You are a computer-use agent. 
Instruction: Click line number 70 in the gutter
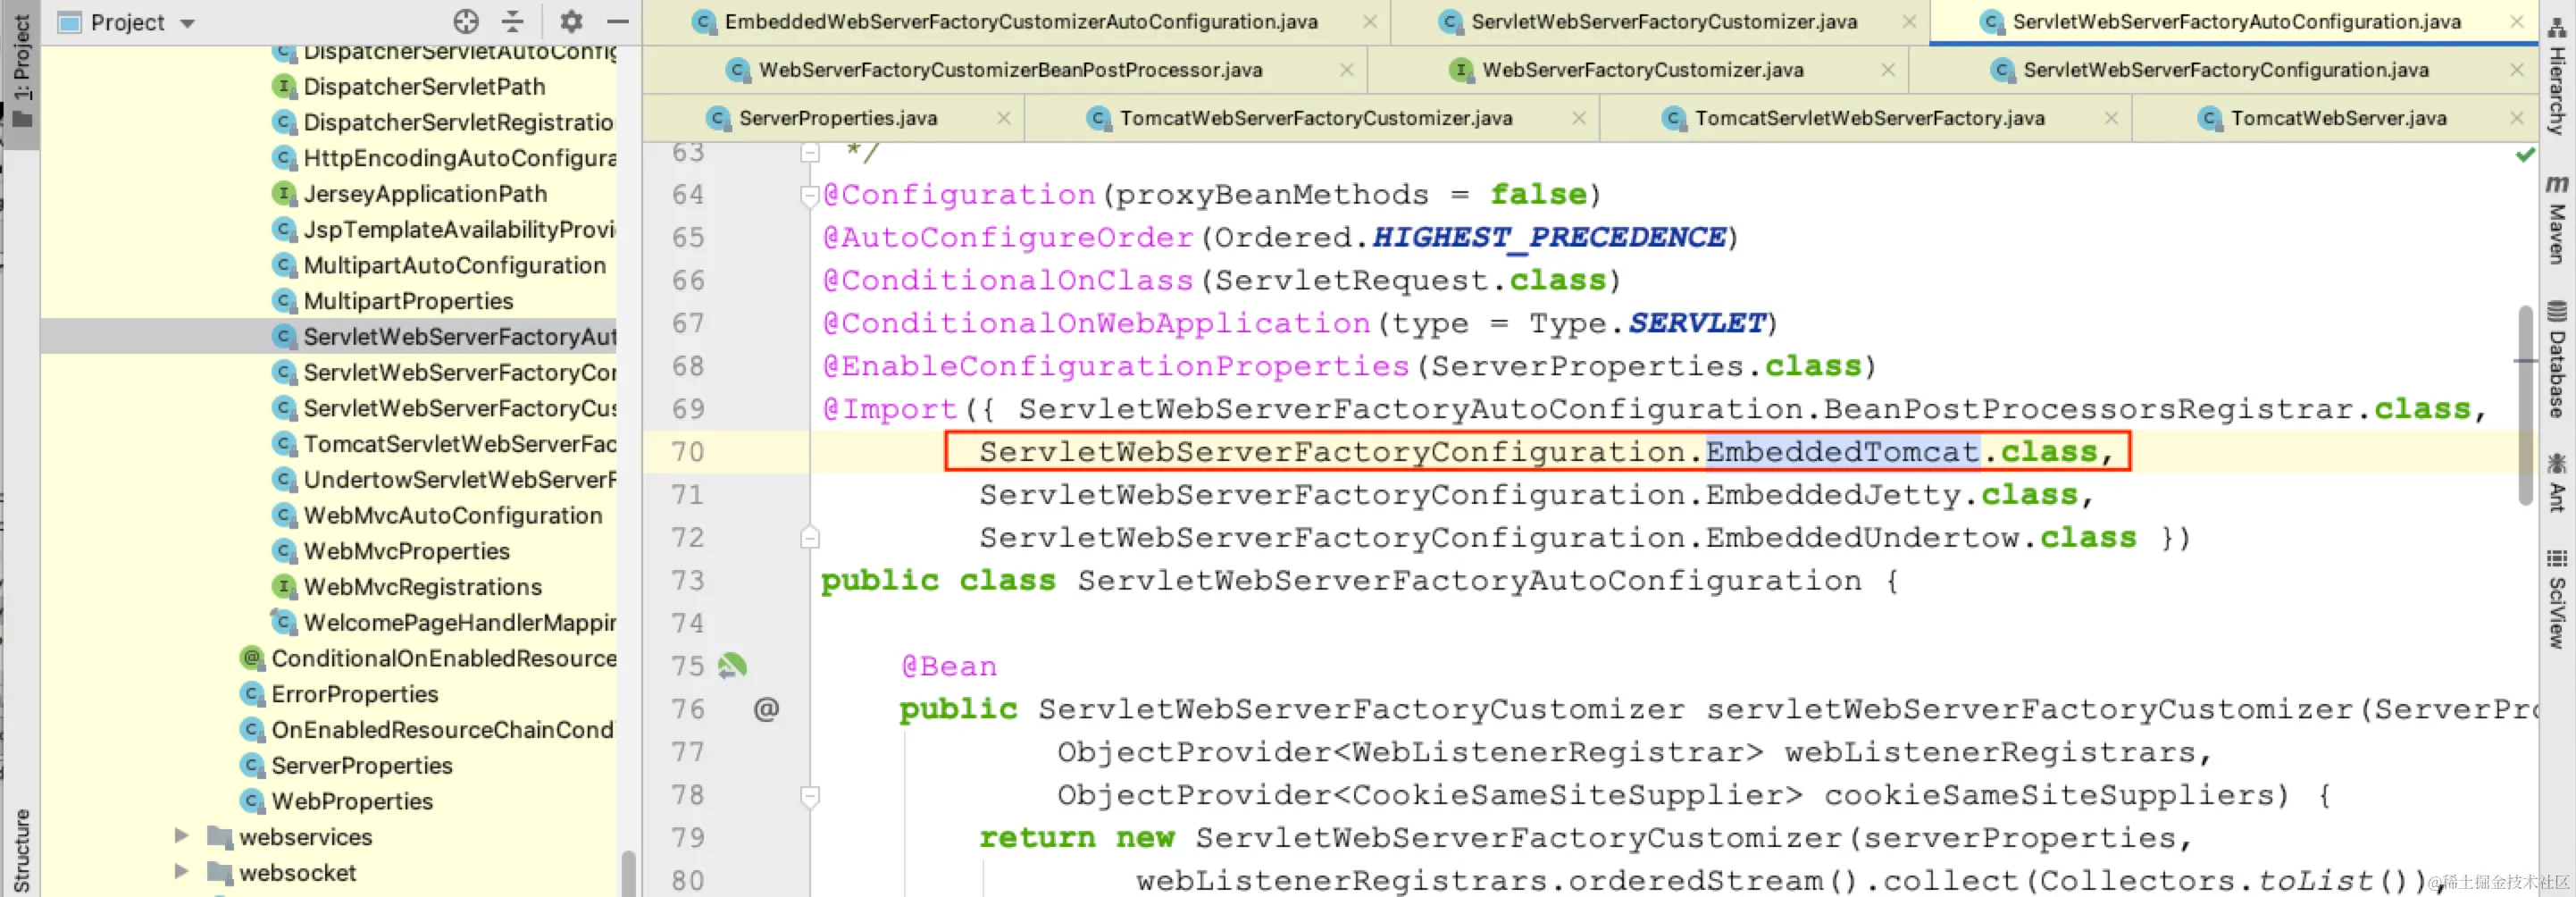(688, 452)
